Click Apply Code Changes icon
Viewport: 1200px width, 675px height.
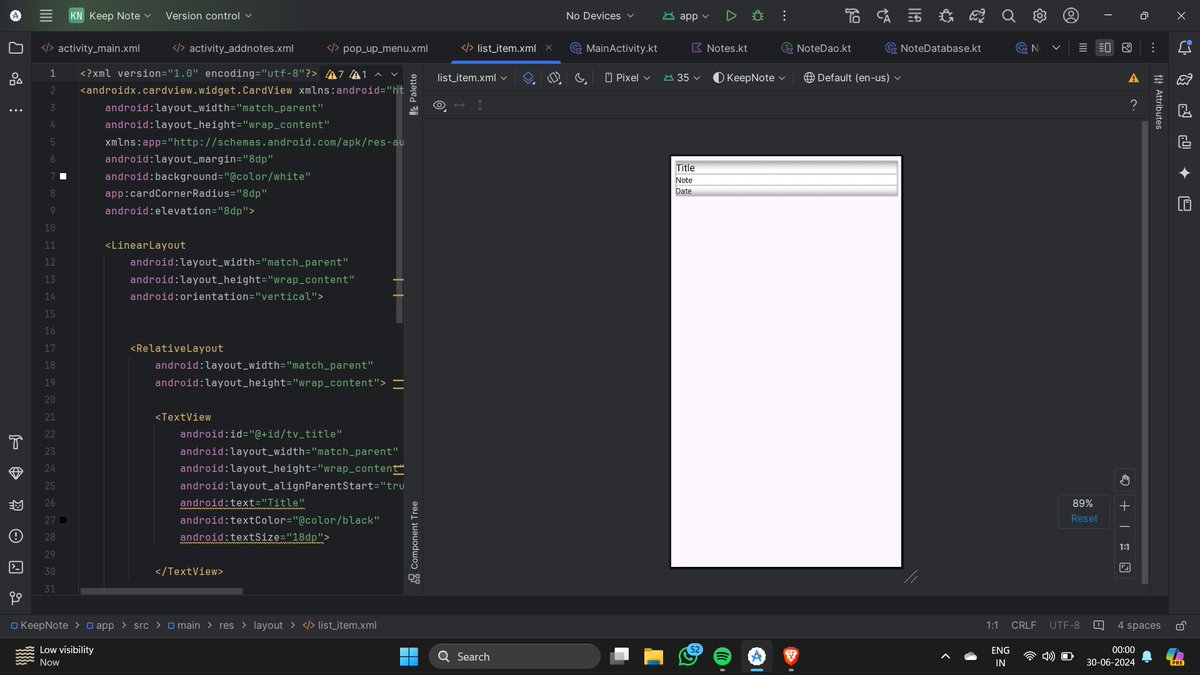coord(915,15)
